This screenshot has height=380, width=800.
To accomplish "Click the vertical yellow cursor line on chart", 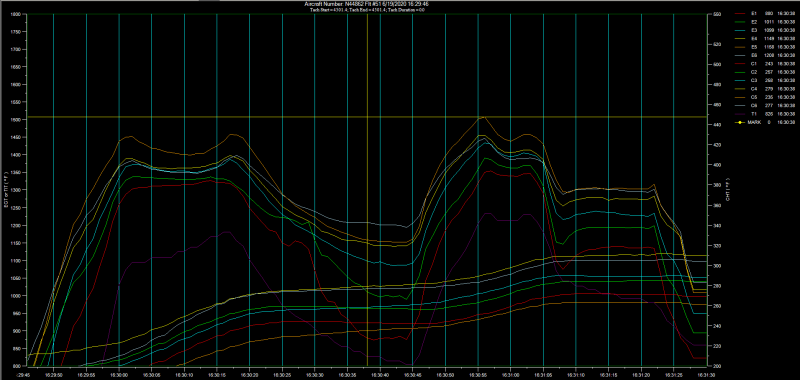I will pyautogui.click(x=367, y=190).
